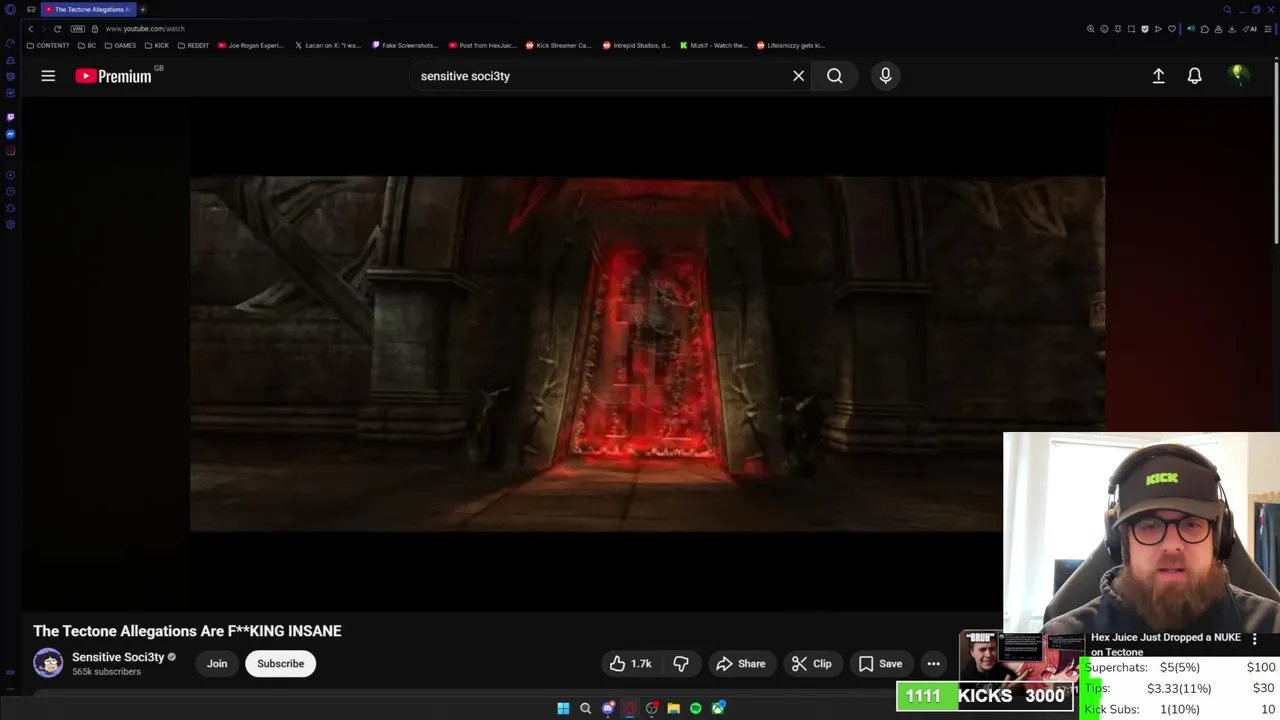Open Sensitive Soci3ty channel avatar
The image size is (1280, 720).
48,663
